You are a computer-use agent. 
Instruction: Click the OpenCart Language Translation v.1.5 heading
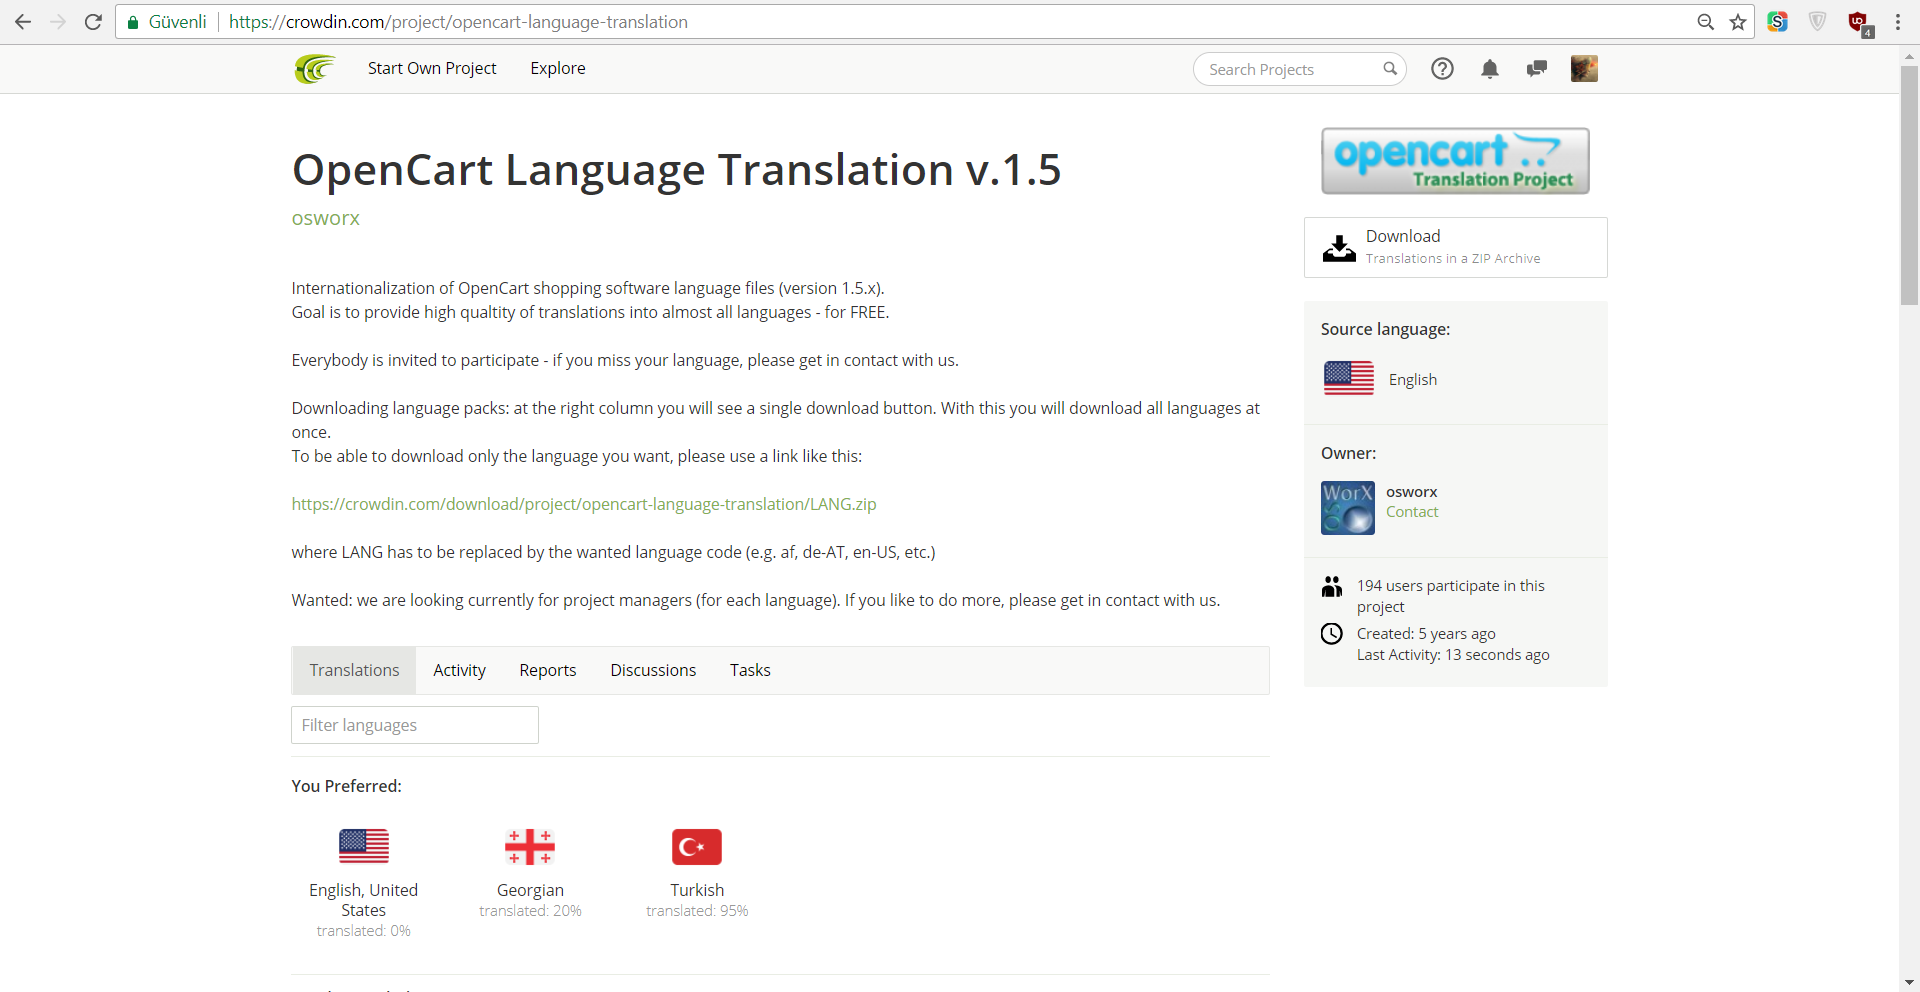pos(676,170)
